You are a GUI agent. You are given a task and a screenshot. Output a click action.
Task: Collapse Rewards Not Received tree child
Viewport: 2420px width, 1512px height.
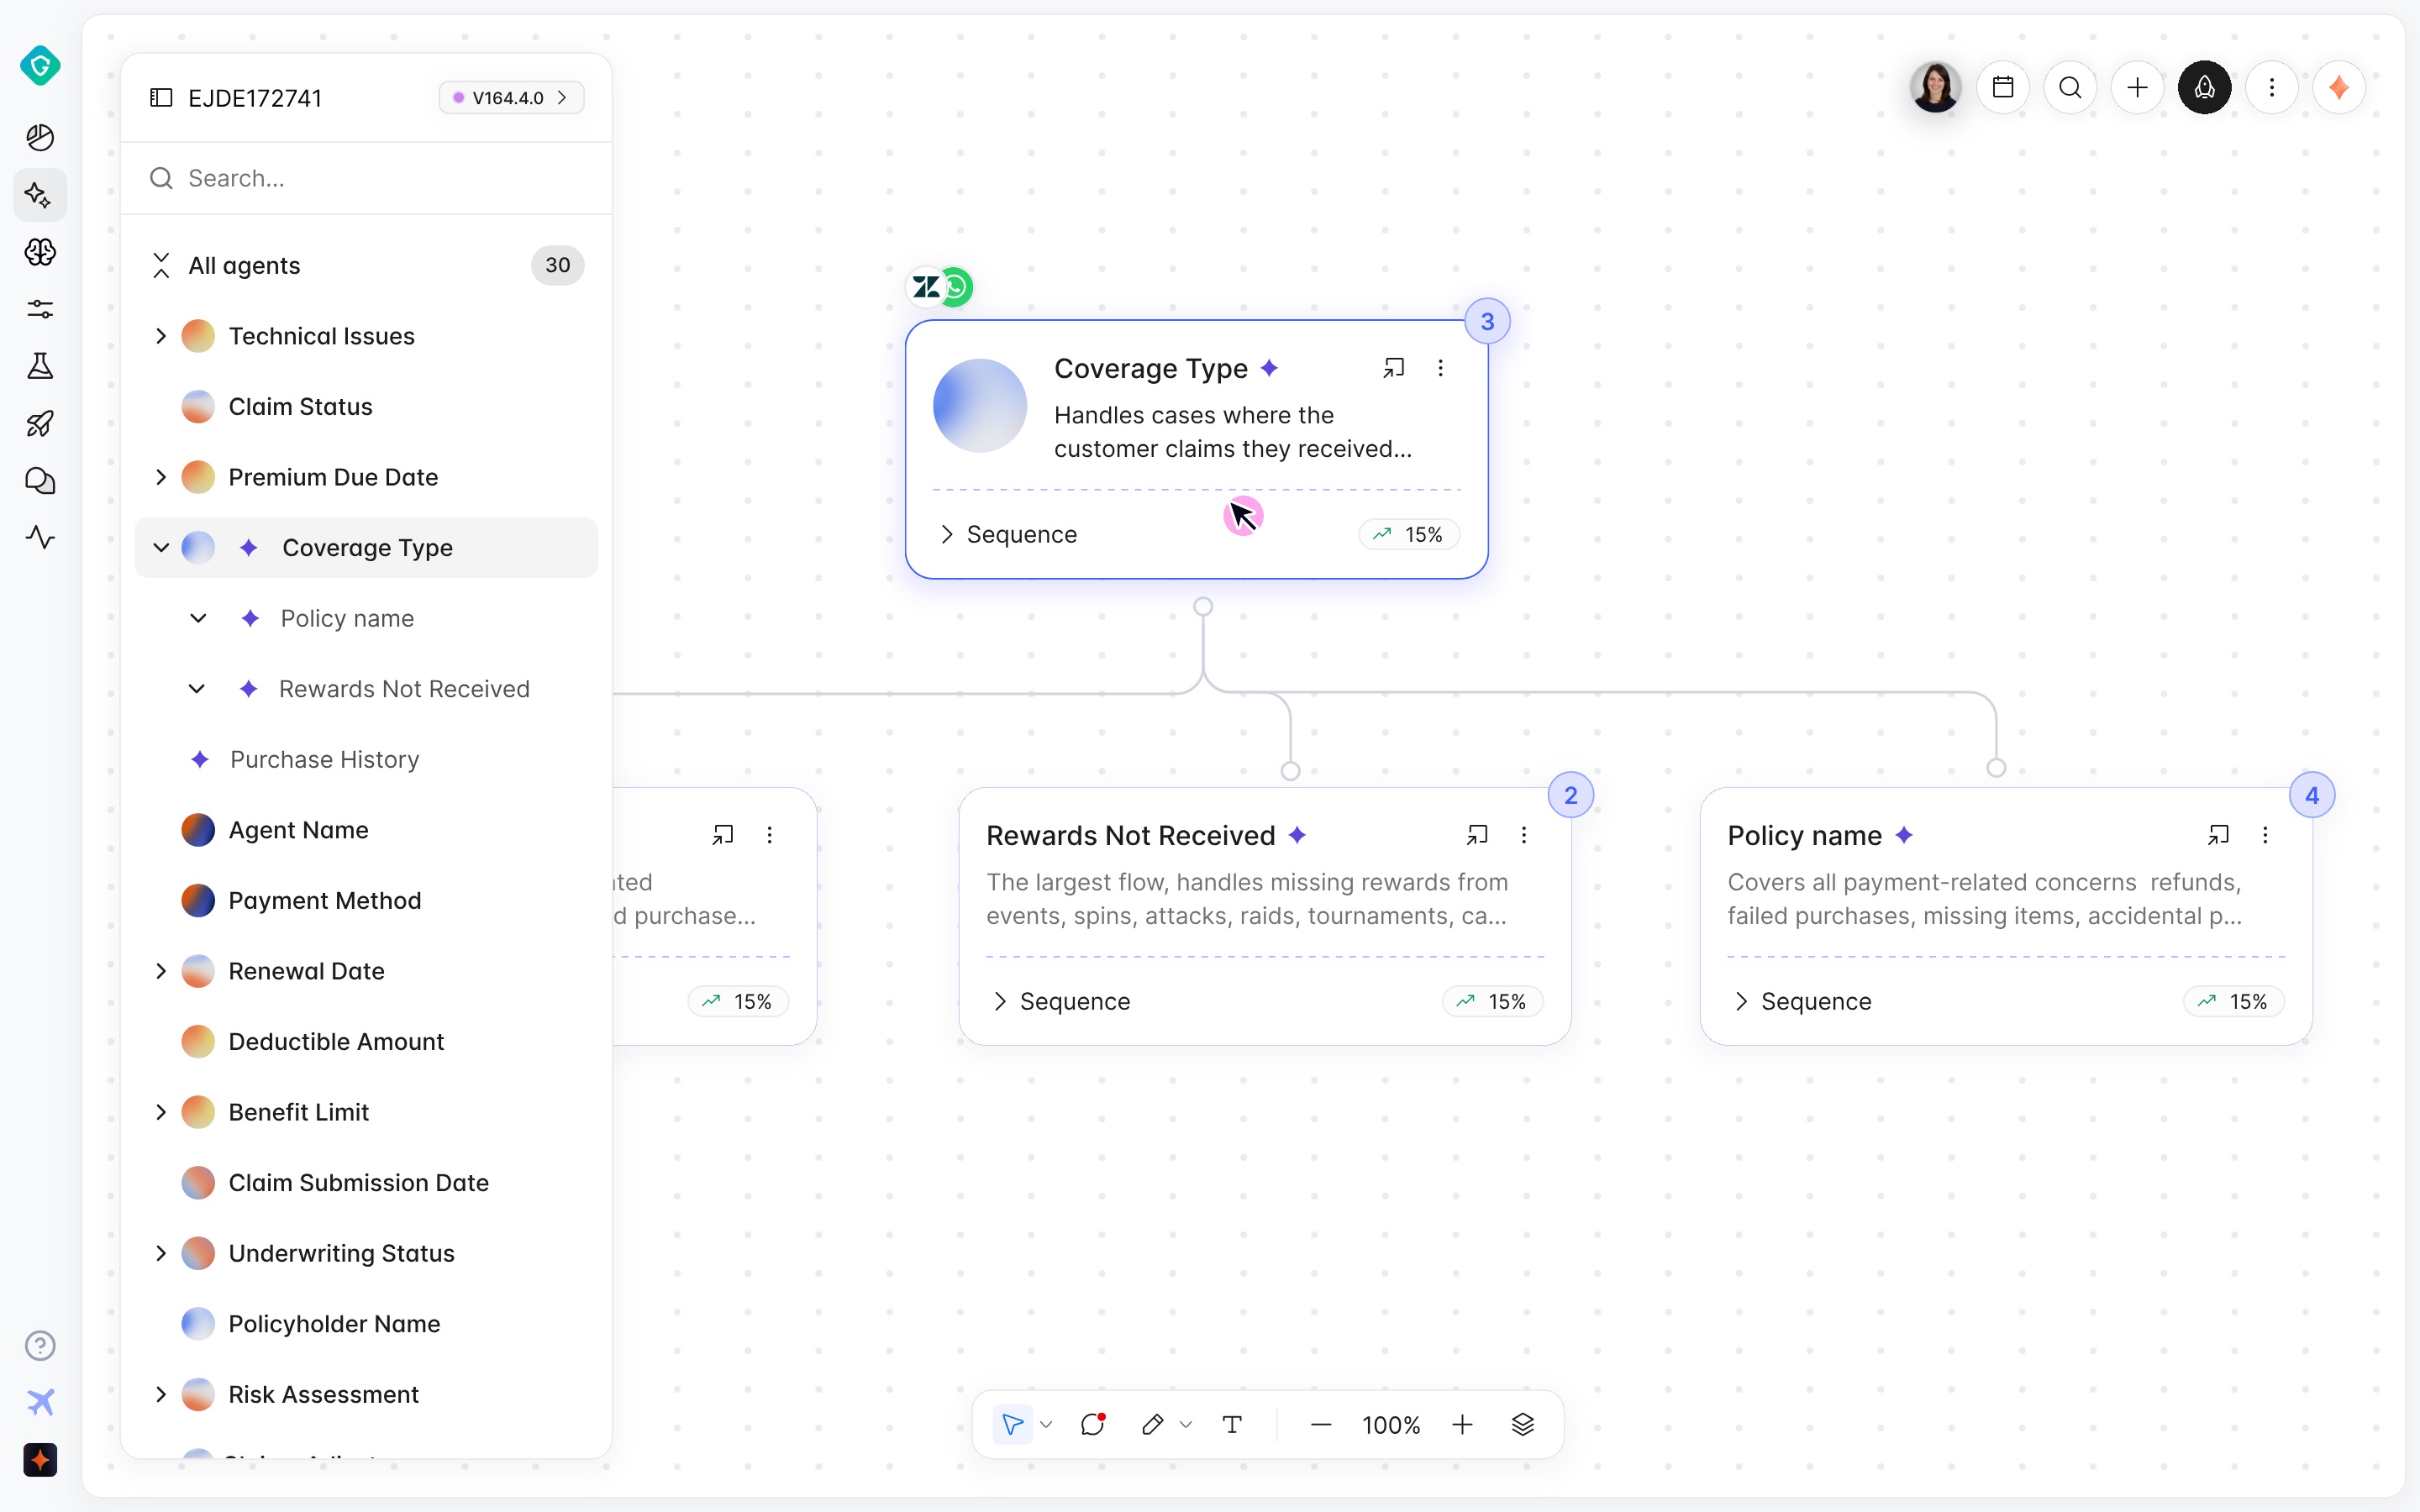[x=197, y=689]
